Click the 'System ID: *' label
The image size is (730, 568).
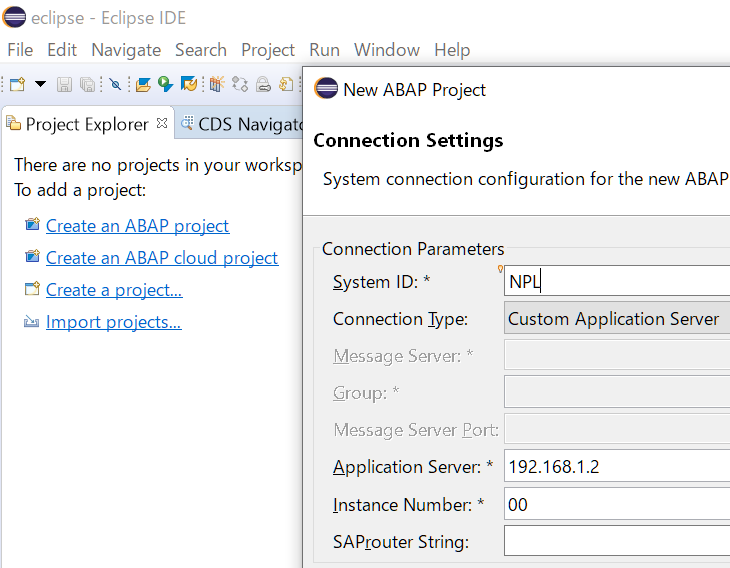(x=381, y=282)
